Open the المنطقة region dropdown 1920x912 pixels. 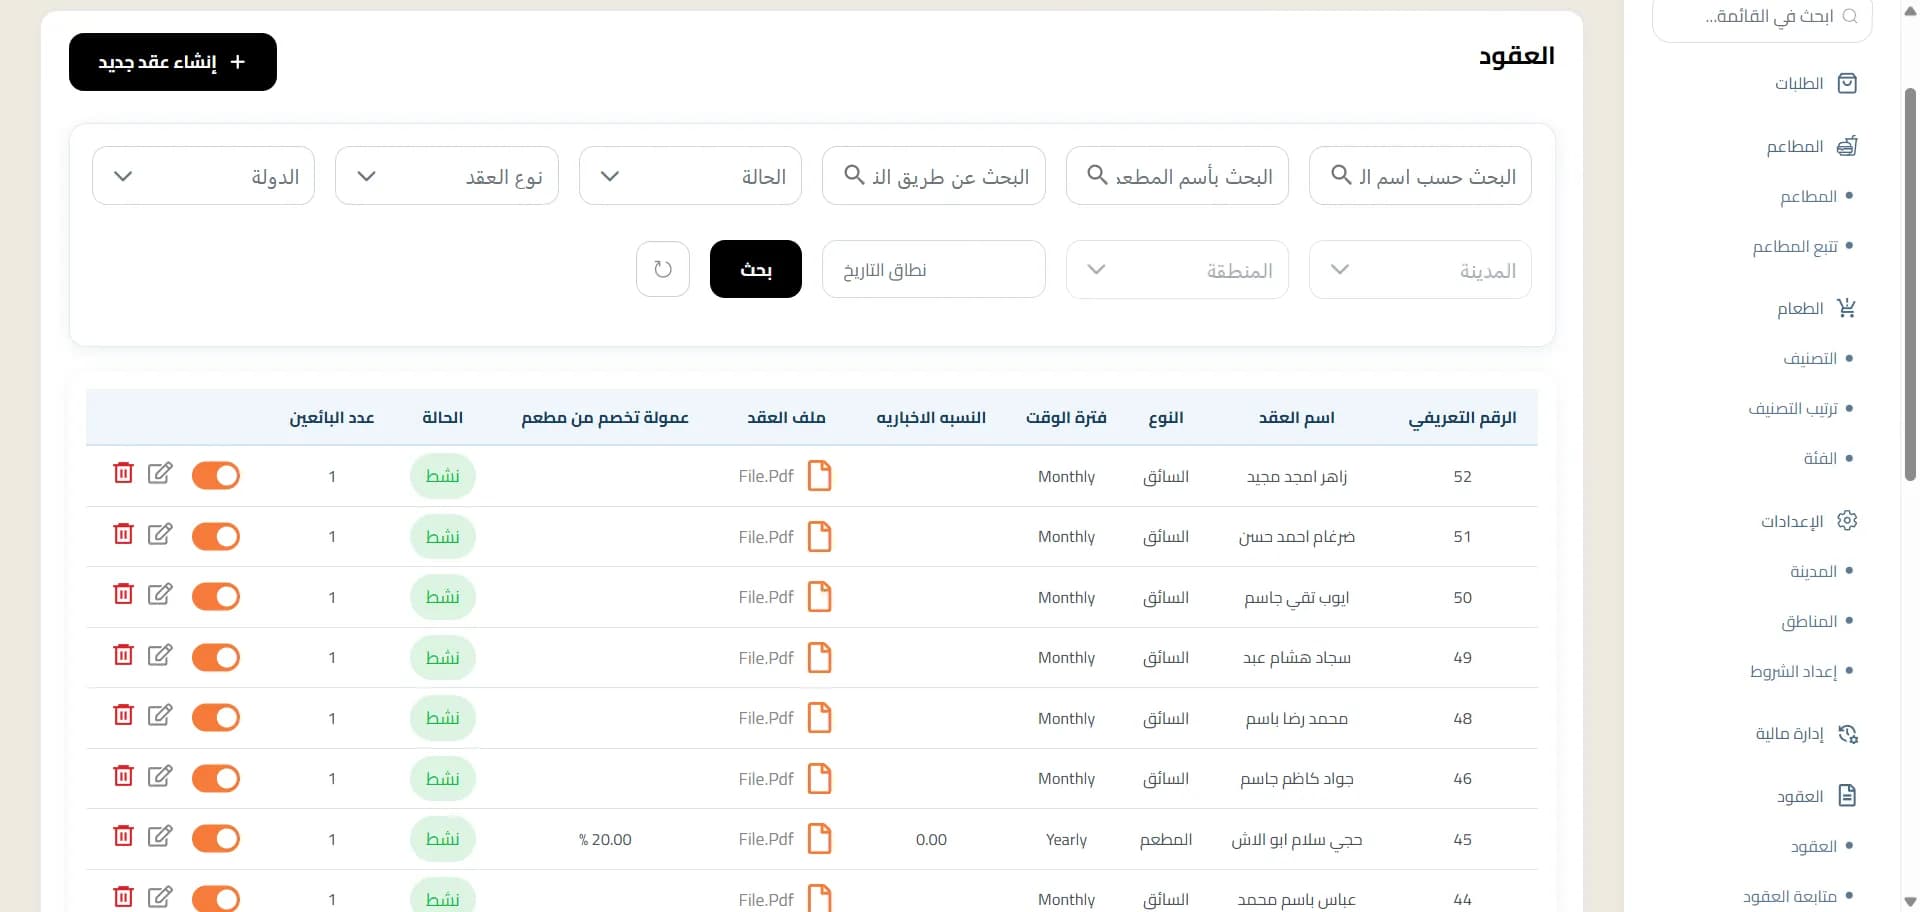(x=1177, y=270)
